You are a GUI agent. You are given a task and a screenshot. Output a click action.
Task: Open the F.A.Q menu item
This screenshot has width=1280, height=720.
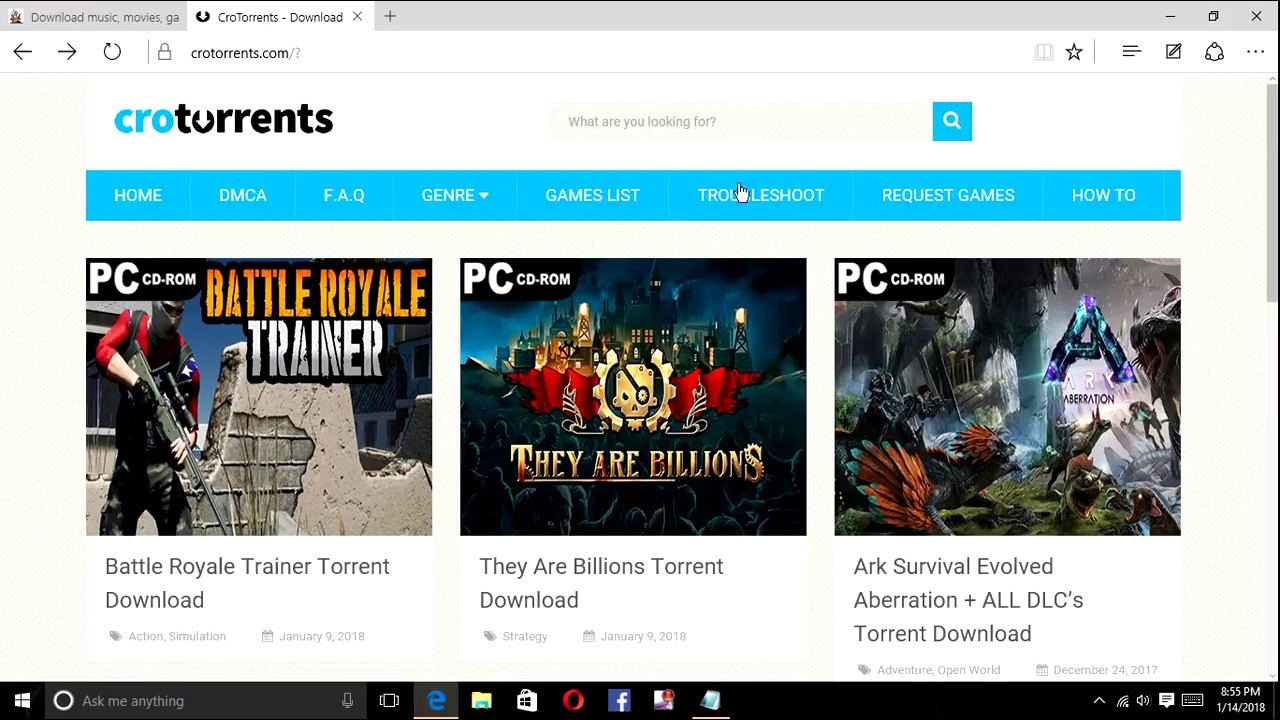pyautogui.click(x=344, y=195)
